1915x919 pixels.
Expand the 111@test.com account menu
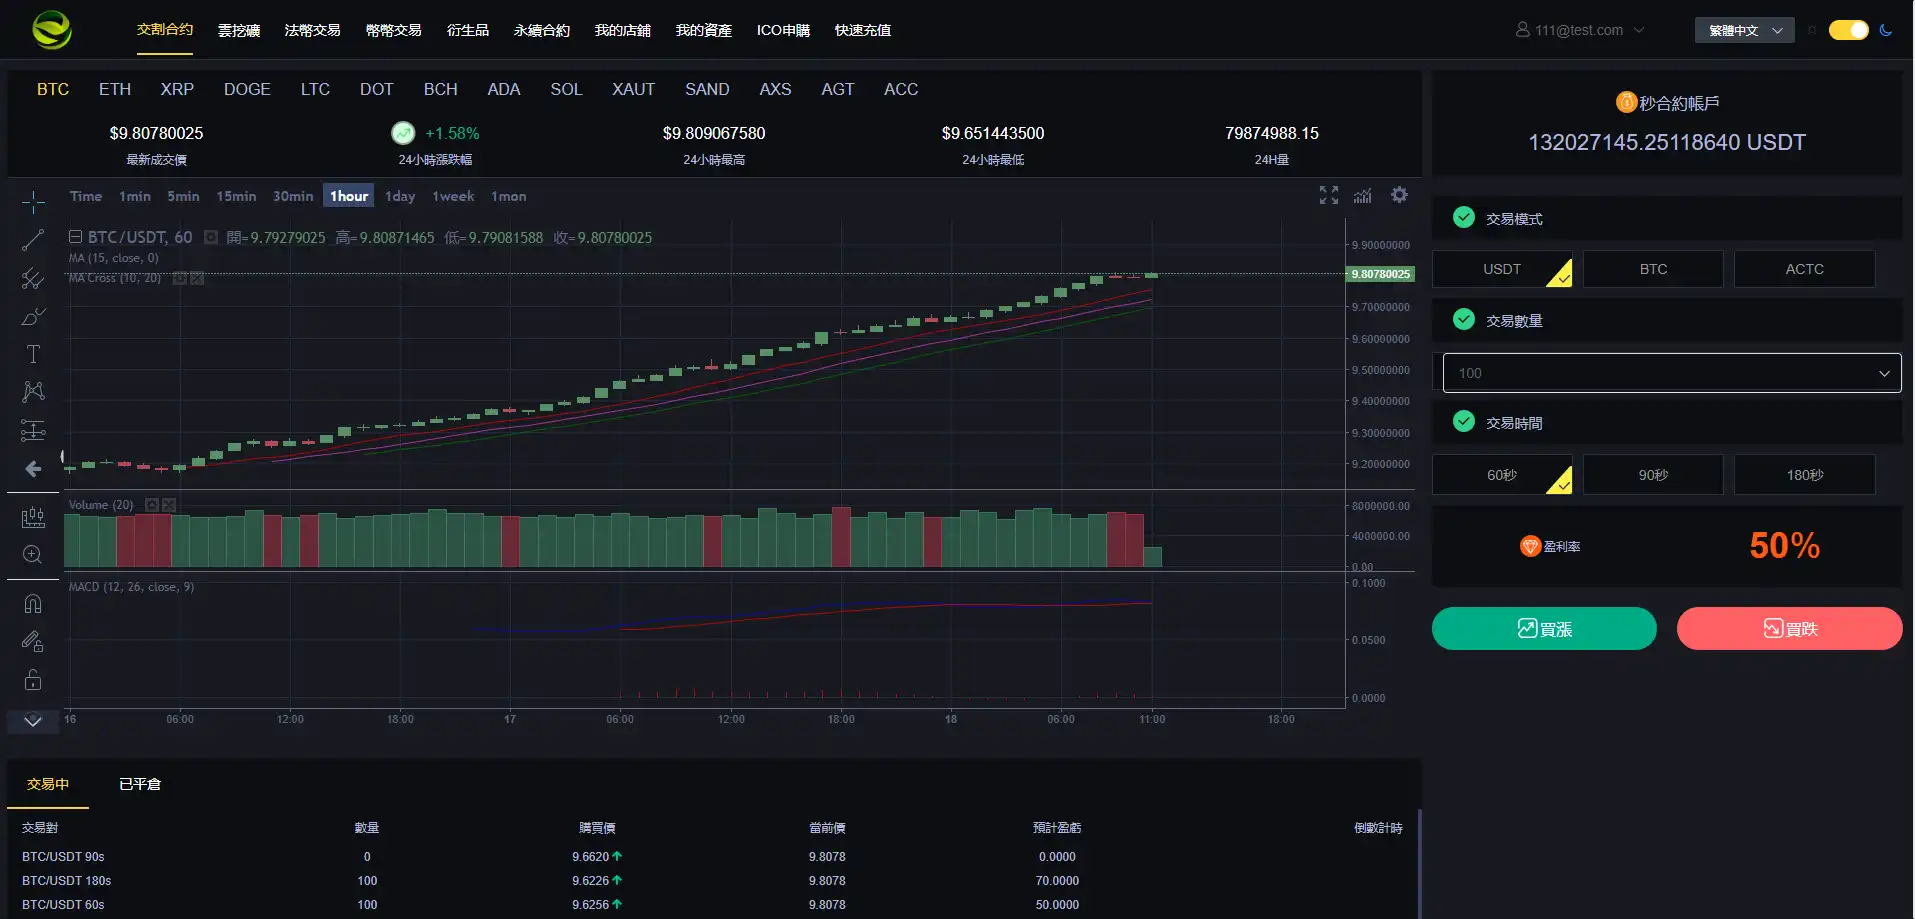tap(1579, 30)
